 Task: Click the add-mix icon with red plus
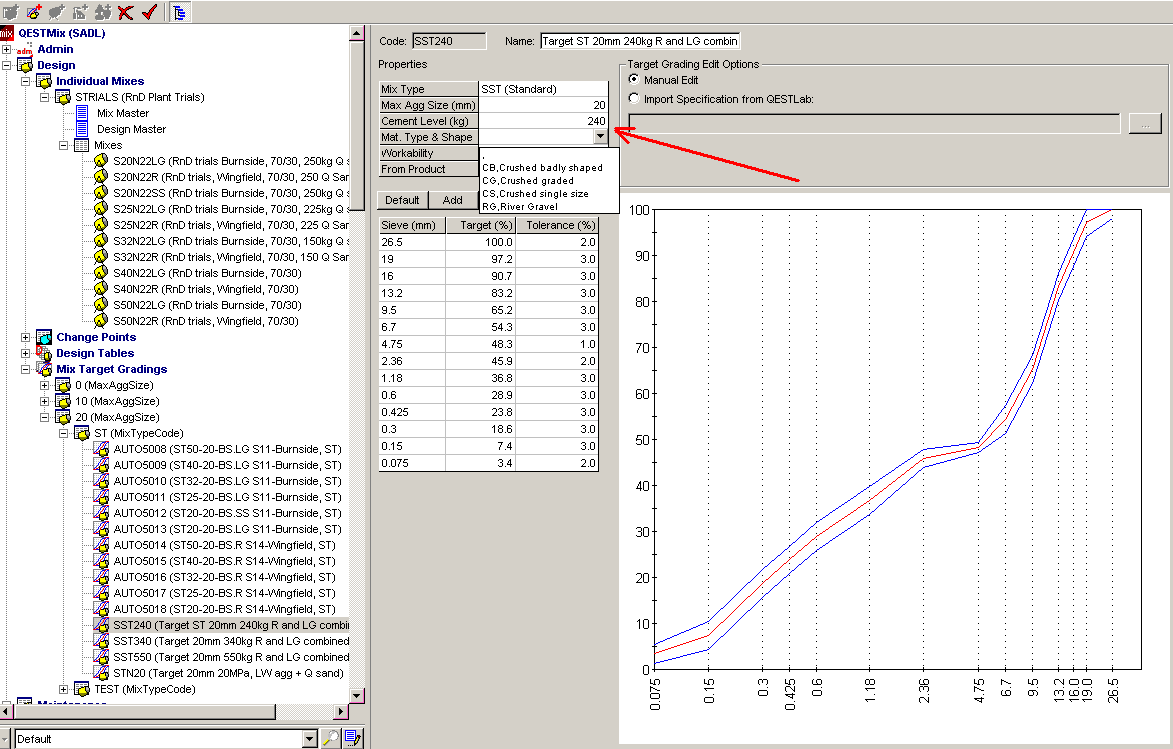[34, 12]
